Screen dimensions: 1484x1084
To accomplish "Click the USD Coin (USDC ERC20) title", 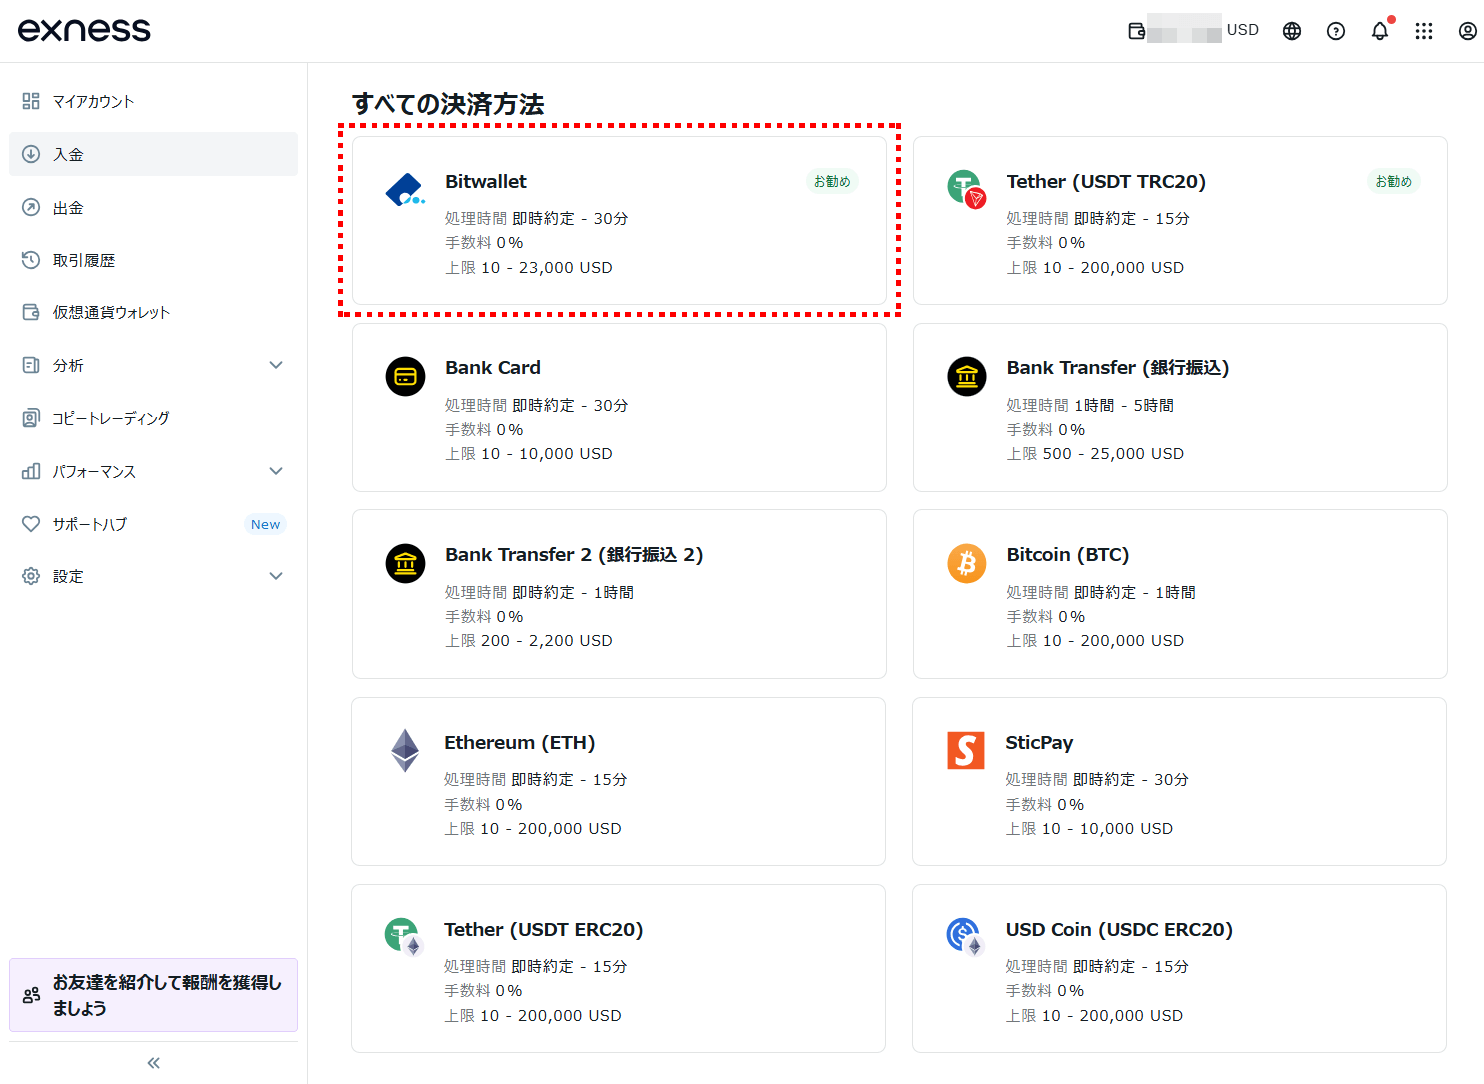I will 1119,930.
